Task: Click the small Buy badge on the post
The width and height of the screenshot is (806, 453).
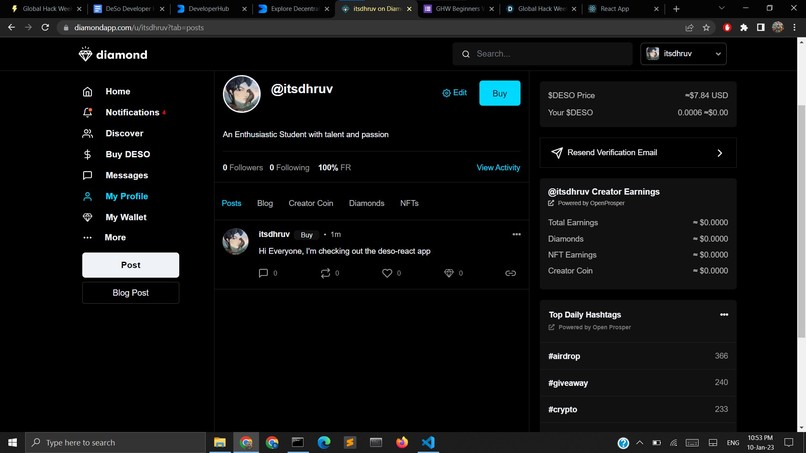Action: pos(306,234)
